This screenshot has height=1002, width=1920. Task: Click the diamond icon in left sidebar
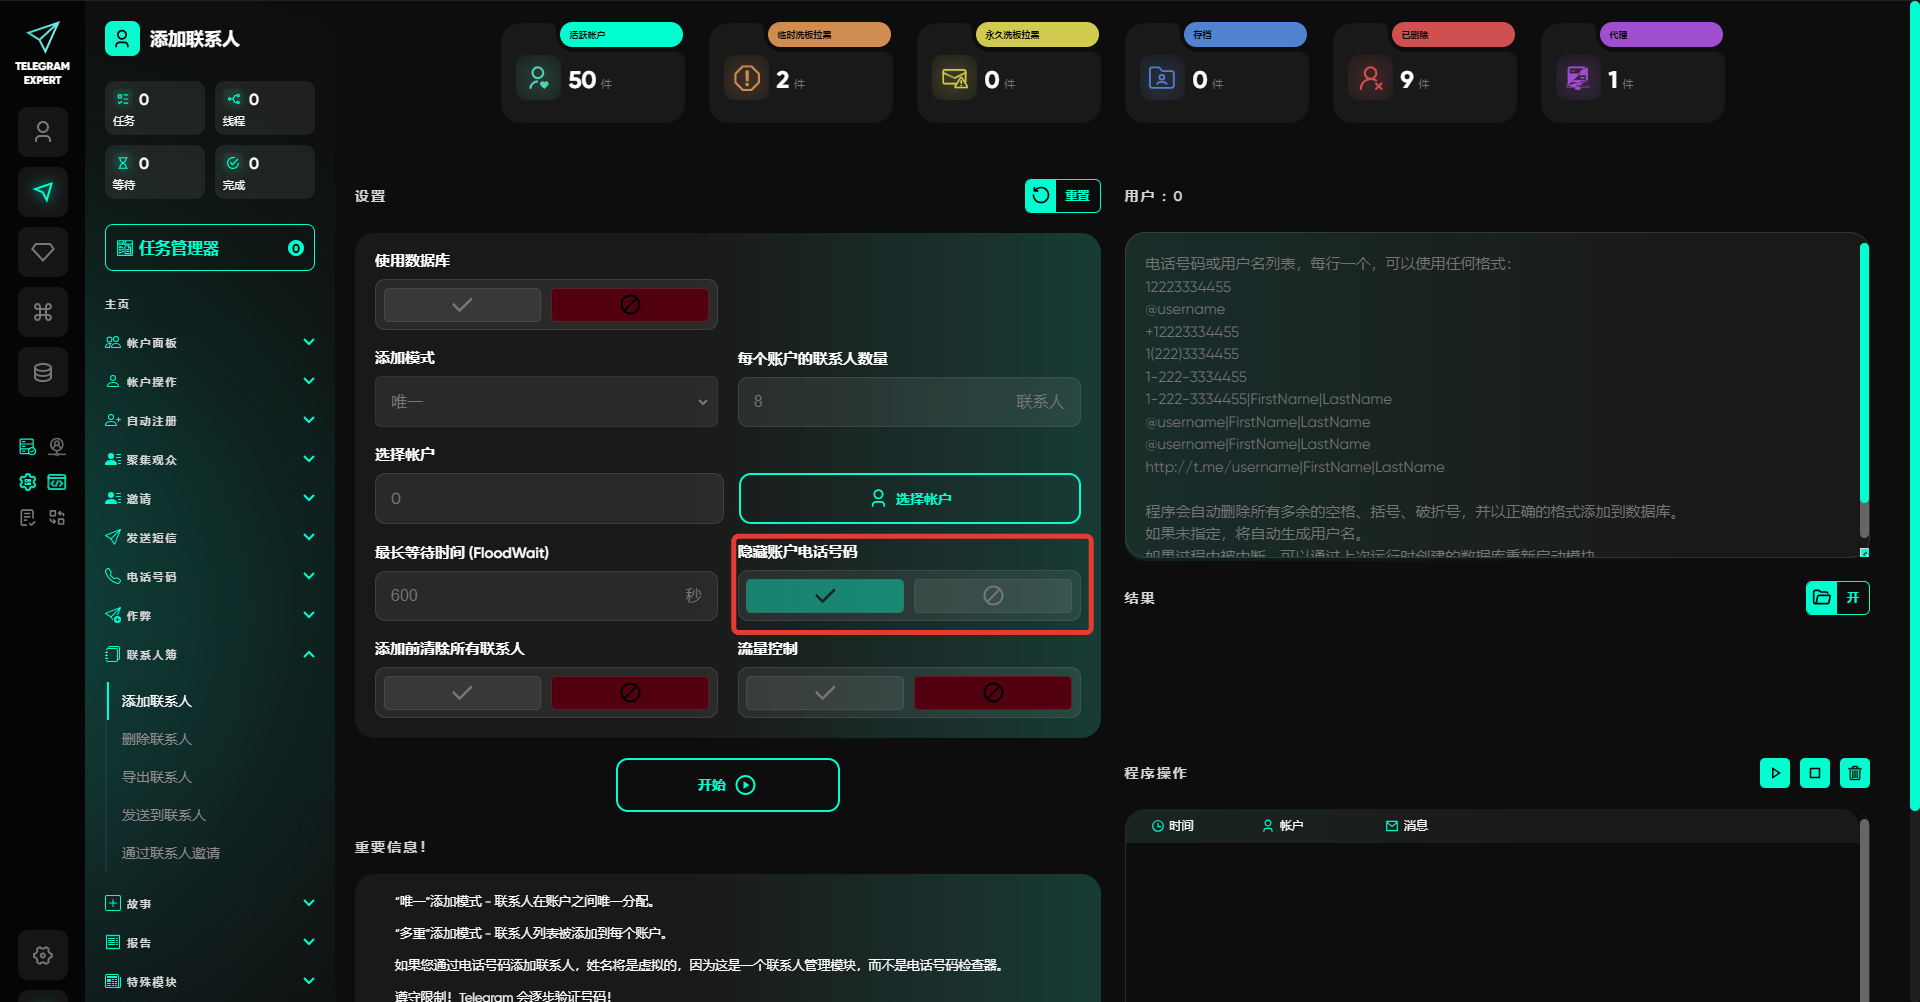(43, 252)
